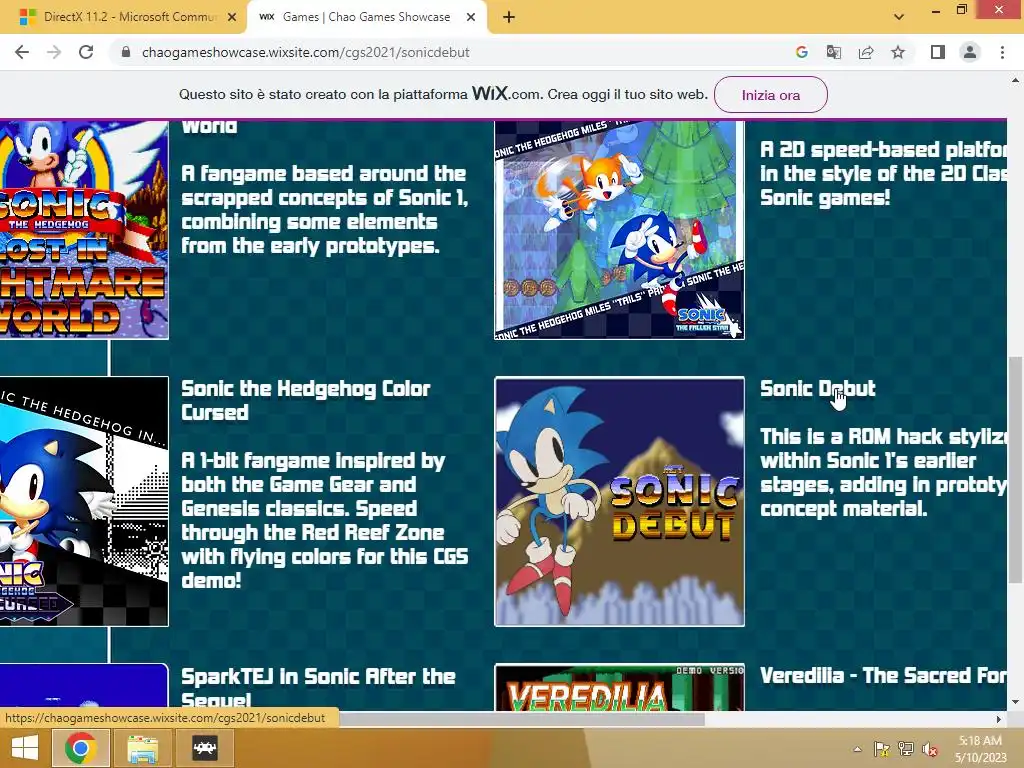Click the page scroll up arrow

1015,80
